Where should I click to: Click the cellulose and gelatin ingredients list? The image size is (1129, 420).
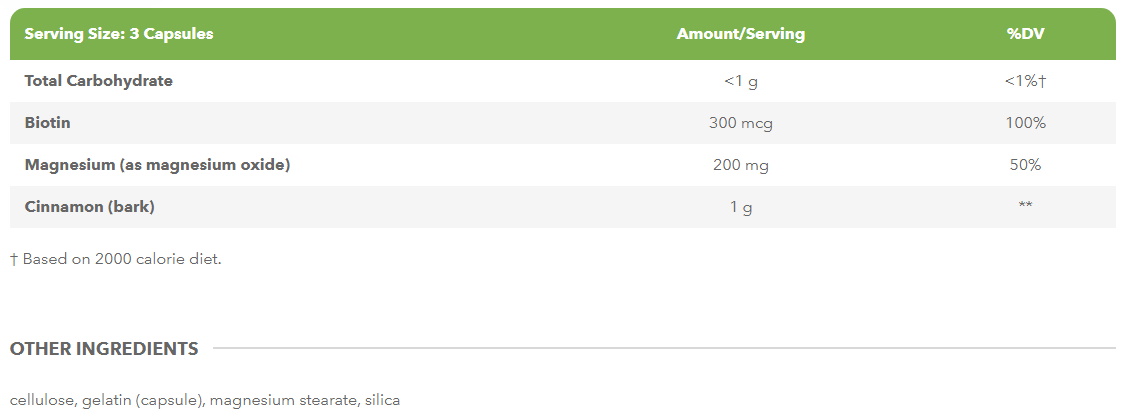[204, 400]
